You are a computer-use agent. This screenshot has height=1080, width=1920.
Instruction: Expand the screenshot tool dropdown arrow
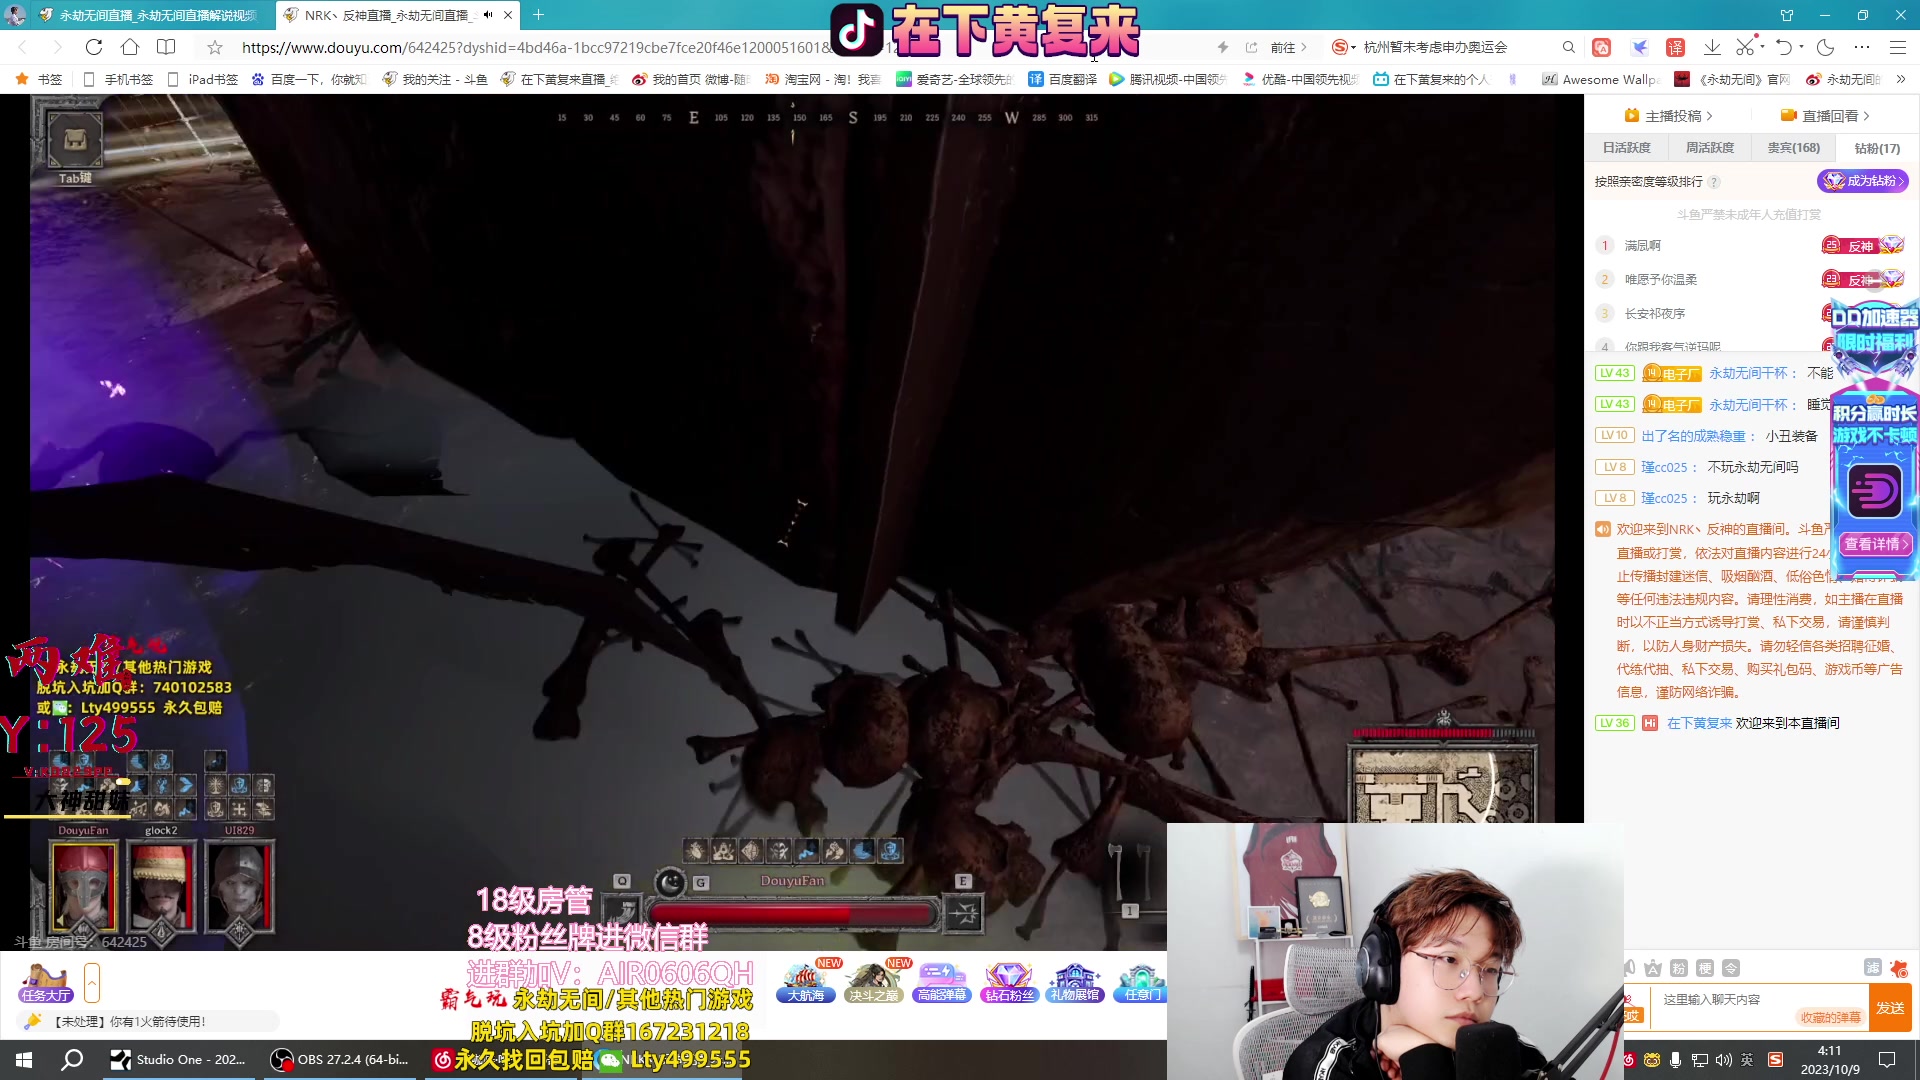point(1762,46)
